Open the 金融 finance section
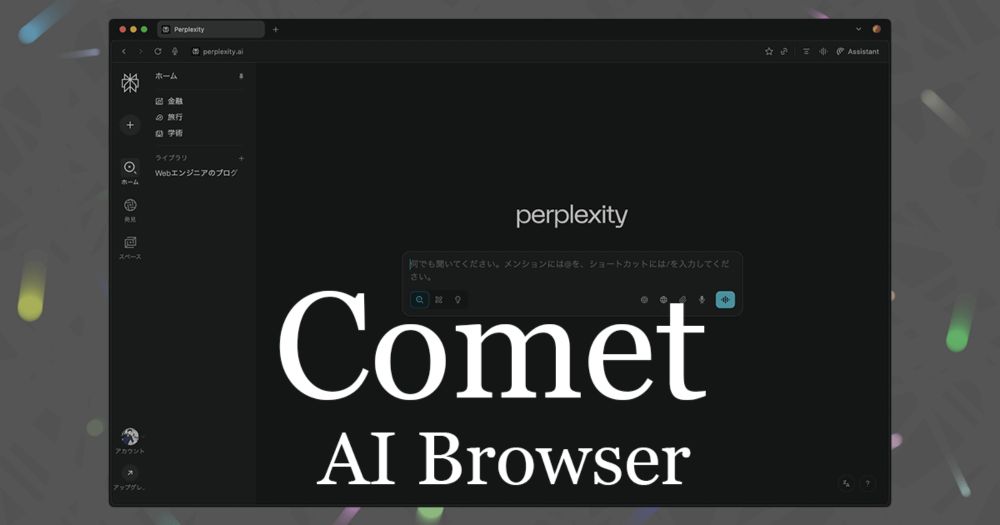 click(169, 101)
